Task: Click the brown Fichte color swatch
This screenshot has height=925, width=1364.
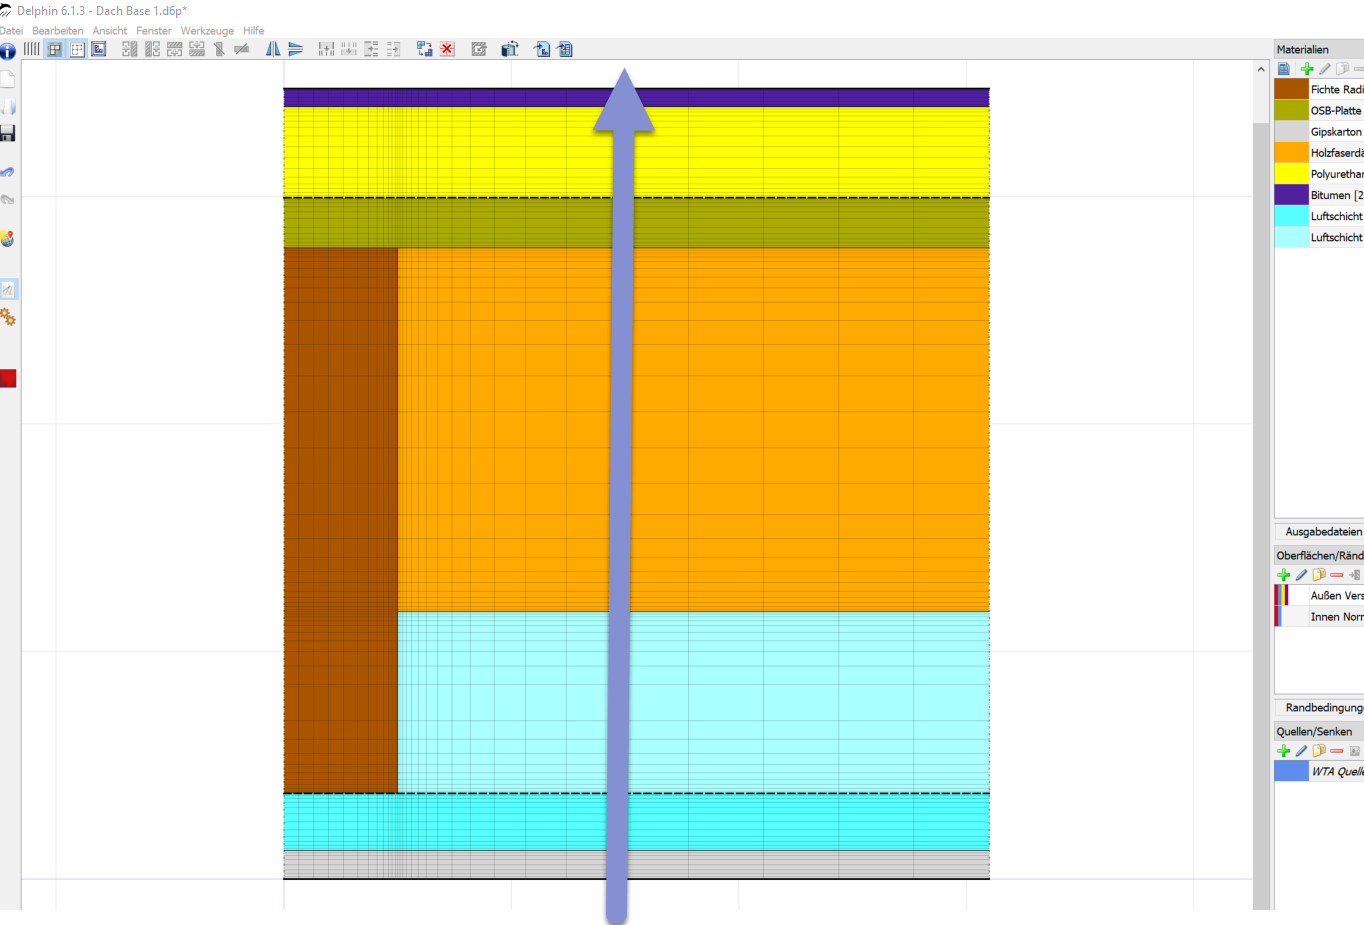Action: click(x=1291, y=89)
